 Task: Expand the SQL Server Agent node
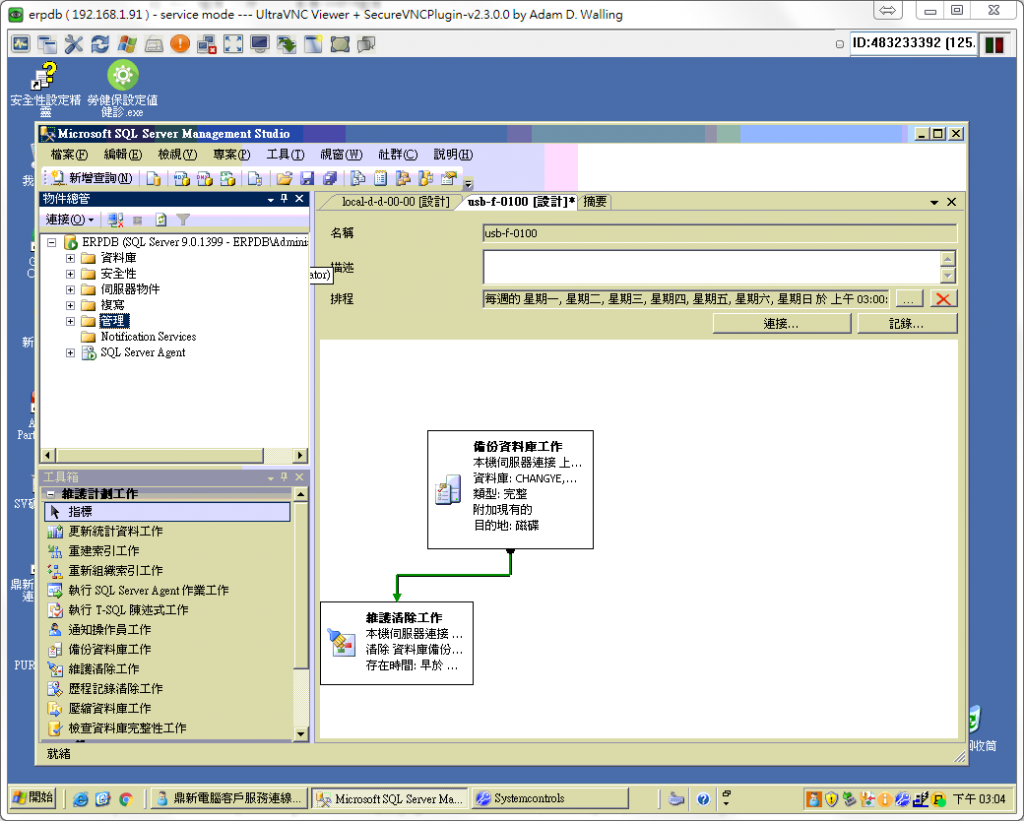[x=70, y=353]
